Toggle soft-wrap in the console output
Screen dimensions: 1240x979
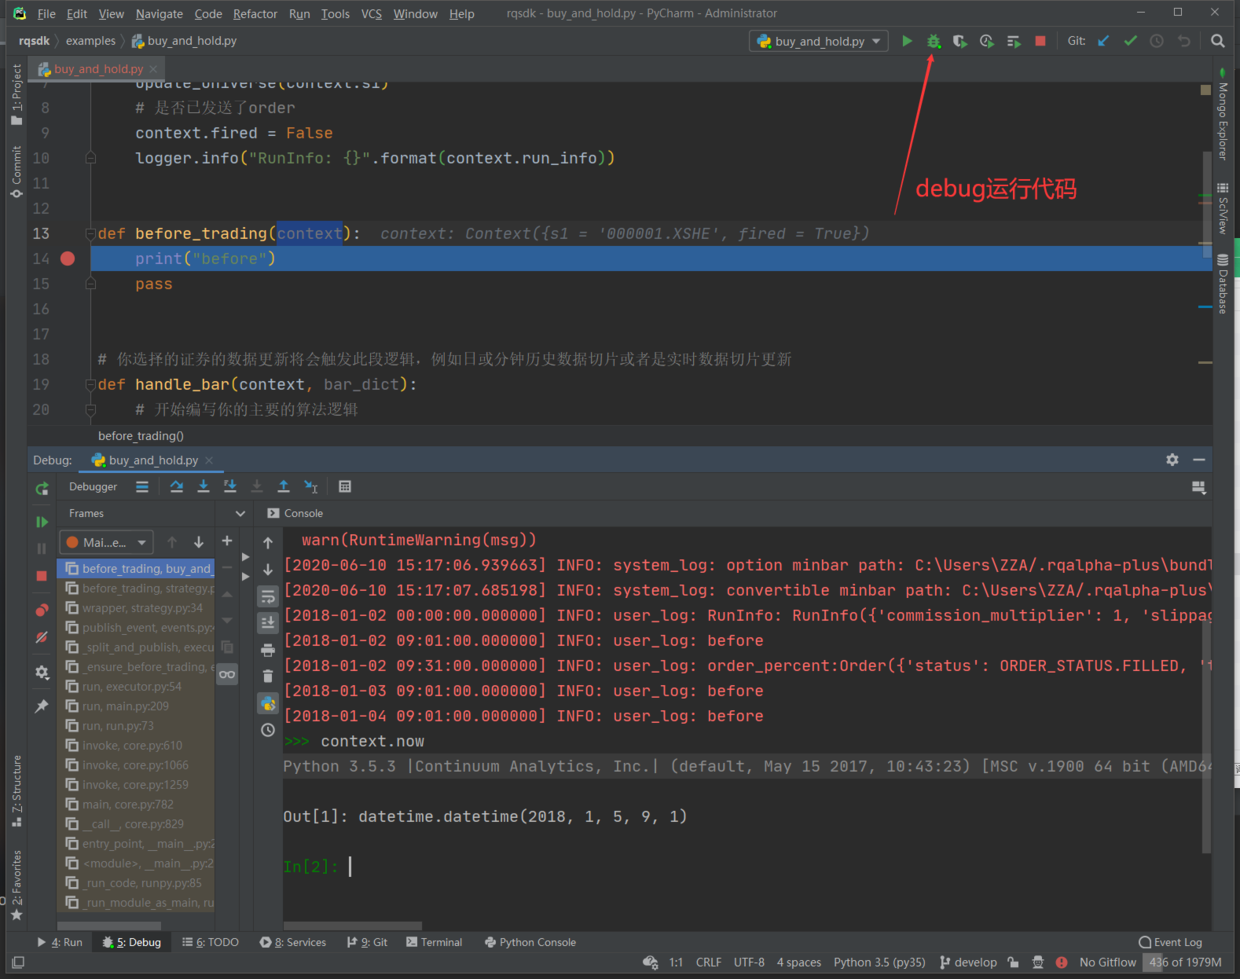(x=267, y=594)
